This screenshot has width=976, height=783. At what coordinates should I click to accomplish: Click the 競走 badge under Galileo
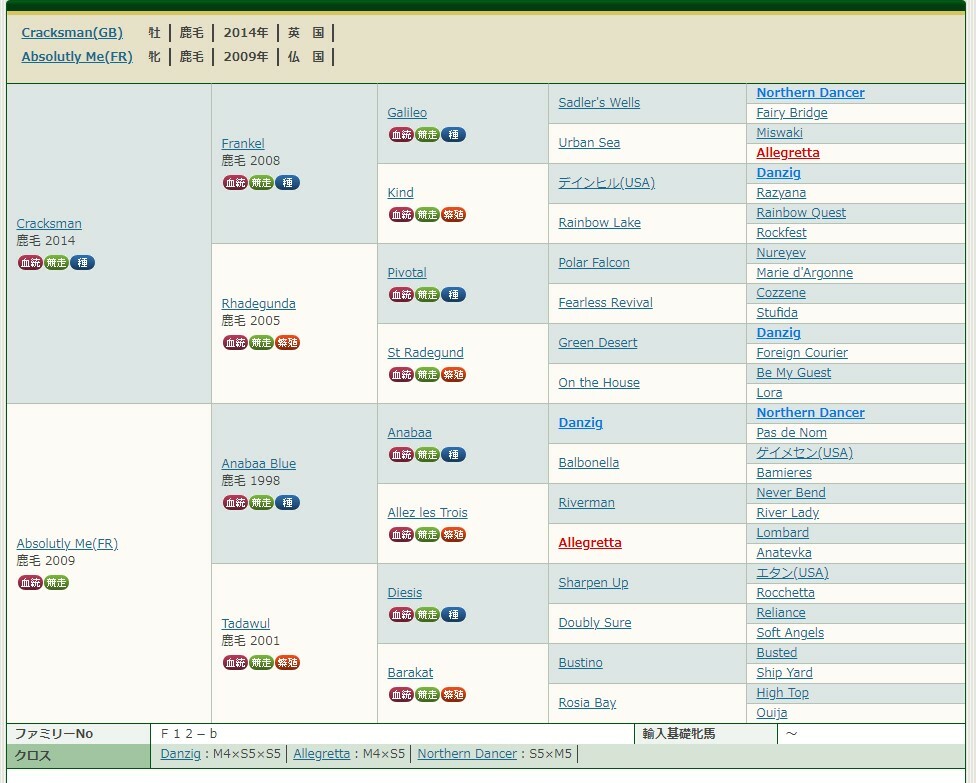pos(427,135)
